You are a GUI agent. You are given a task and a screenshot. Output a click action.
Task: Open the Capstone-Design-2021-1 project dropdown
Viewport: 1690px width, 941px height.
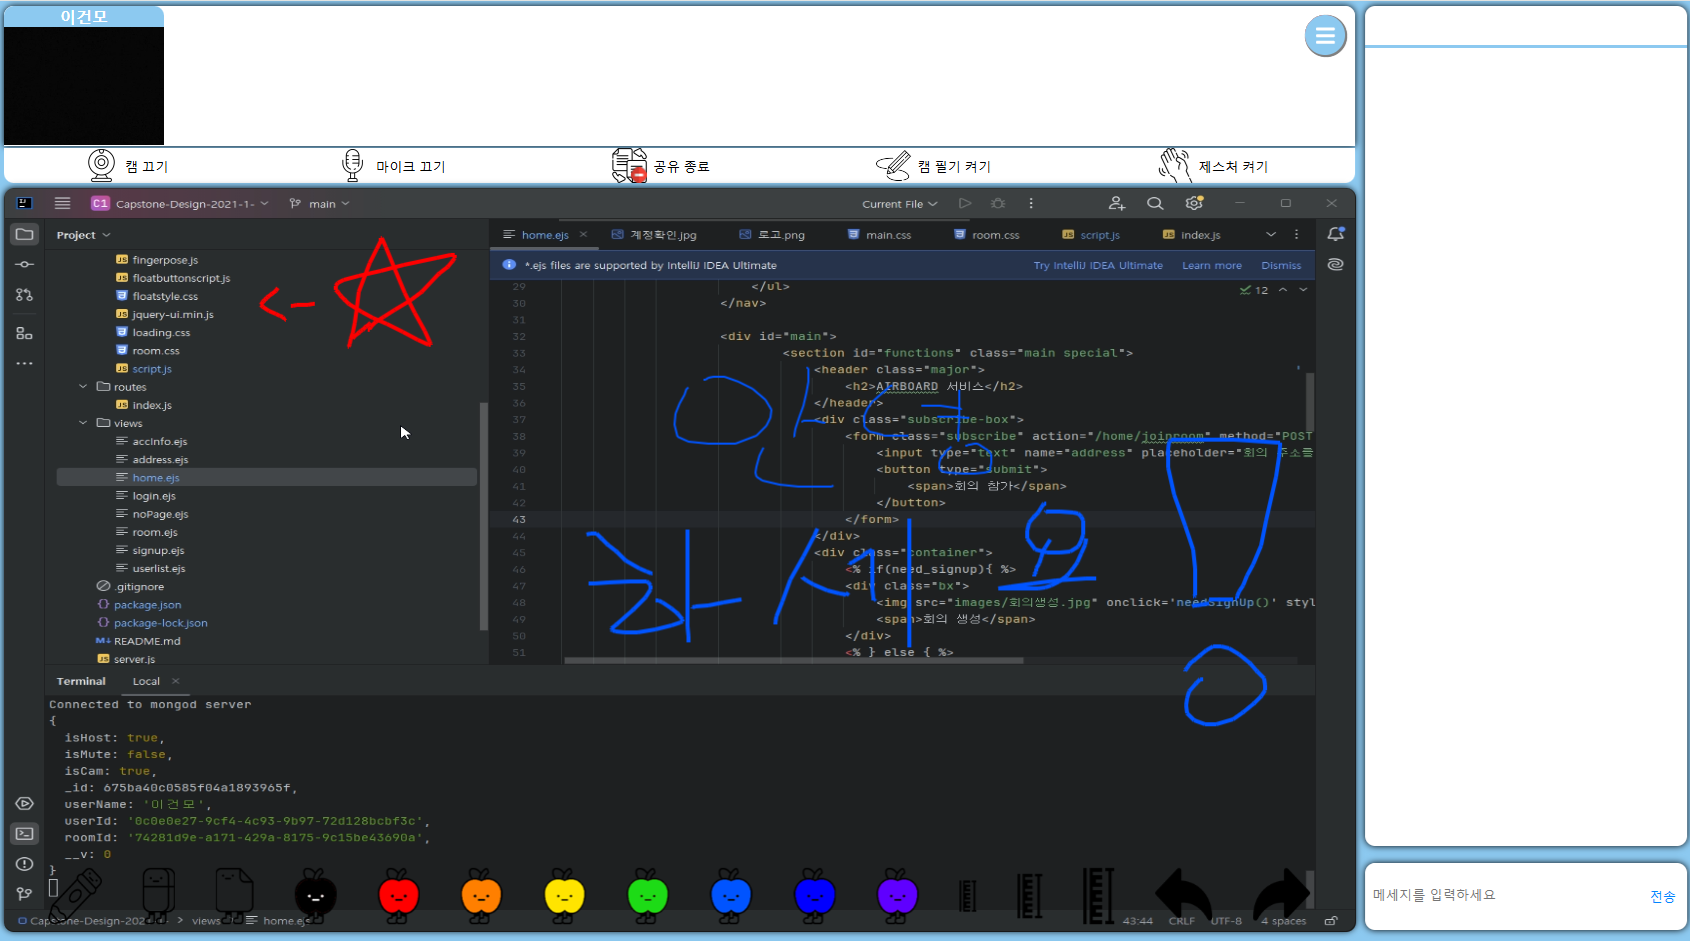pos(180,203)
